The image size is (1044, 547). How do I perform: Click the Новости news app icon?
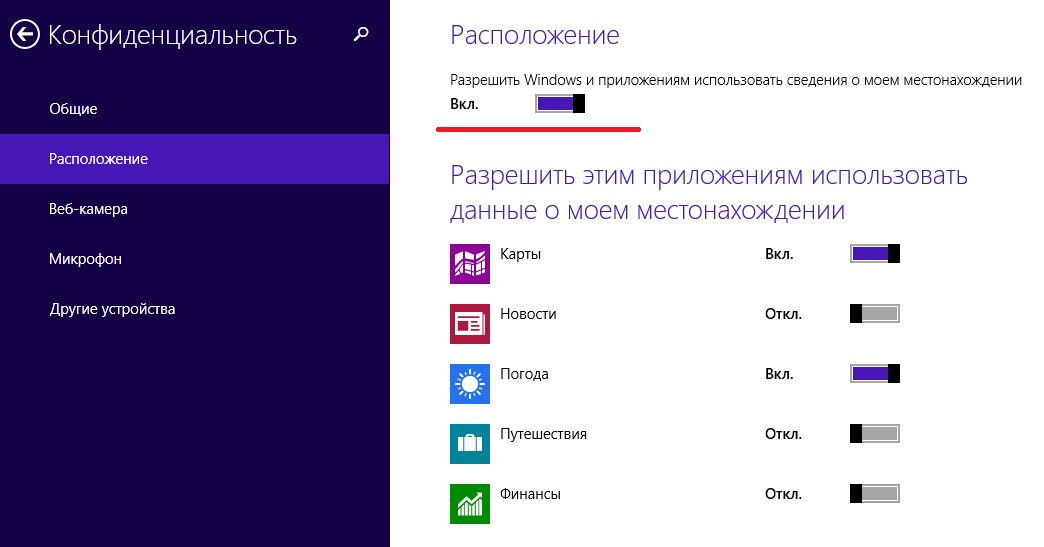pyautogui.click(x=469, y=323)
